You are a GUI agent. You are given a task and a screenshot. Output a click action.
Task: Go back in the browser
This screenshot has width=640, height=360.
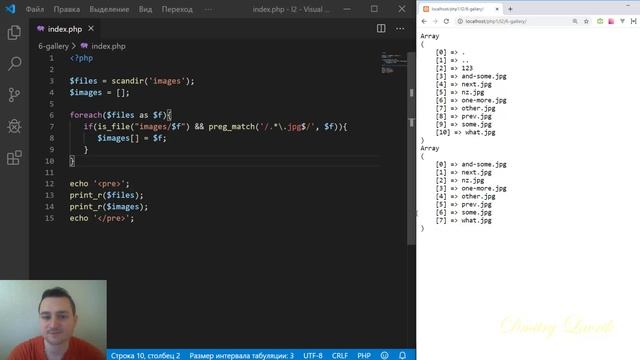click(424, 21)
